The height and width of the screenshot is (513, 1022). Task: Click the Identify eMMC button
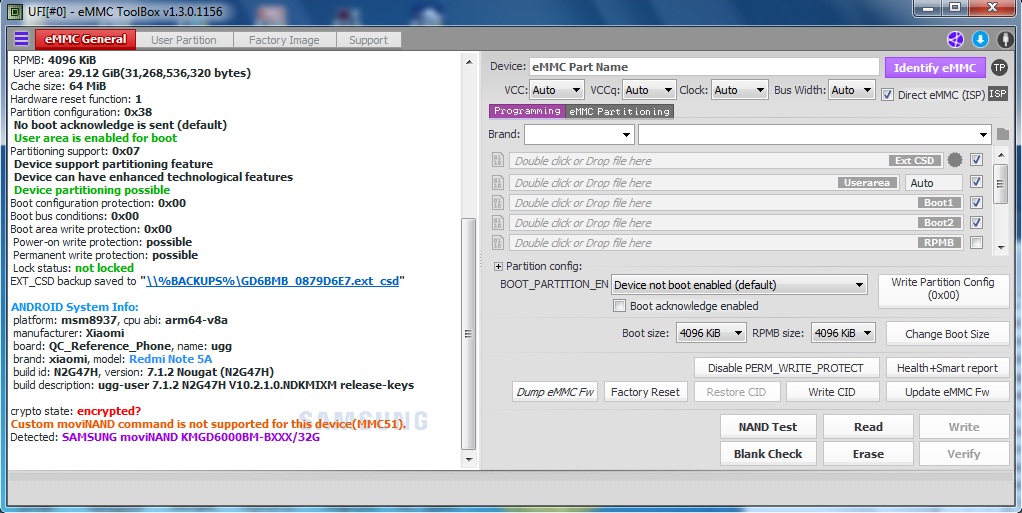click(935, 67)
